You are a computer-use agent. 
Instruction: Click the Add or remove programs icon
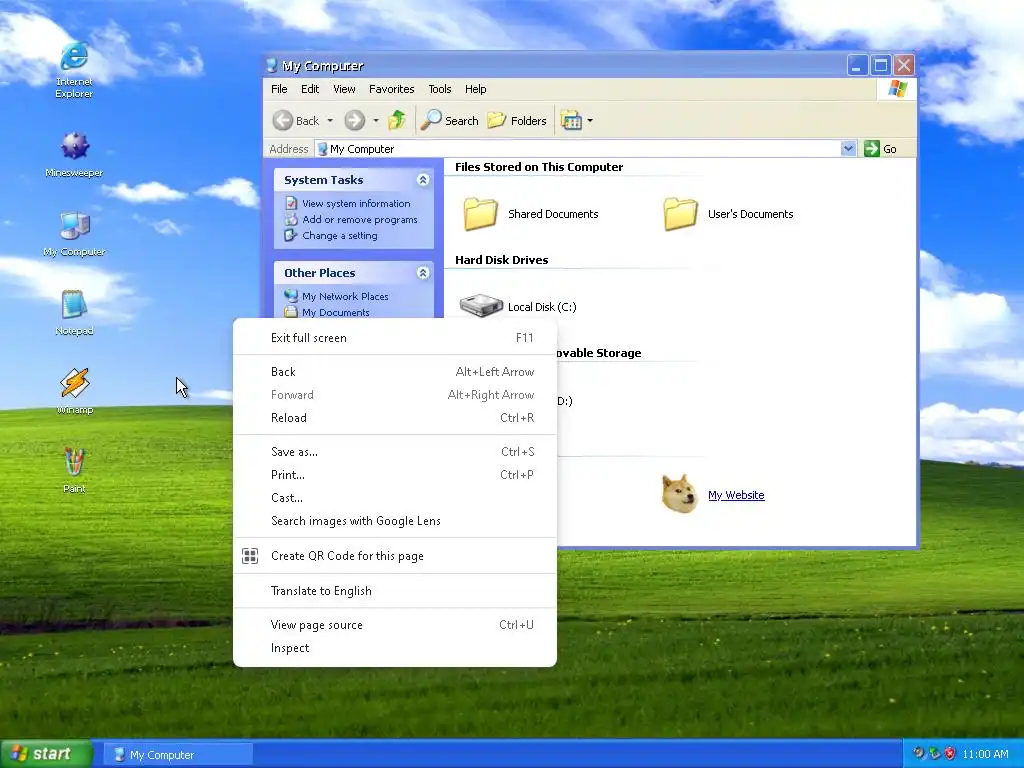coord(291,219)
